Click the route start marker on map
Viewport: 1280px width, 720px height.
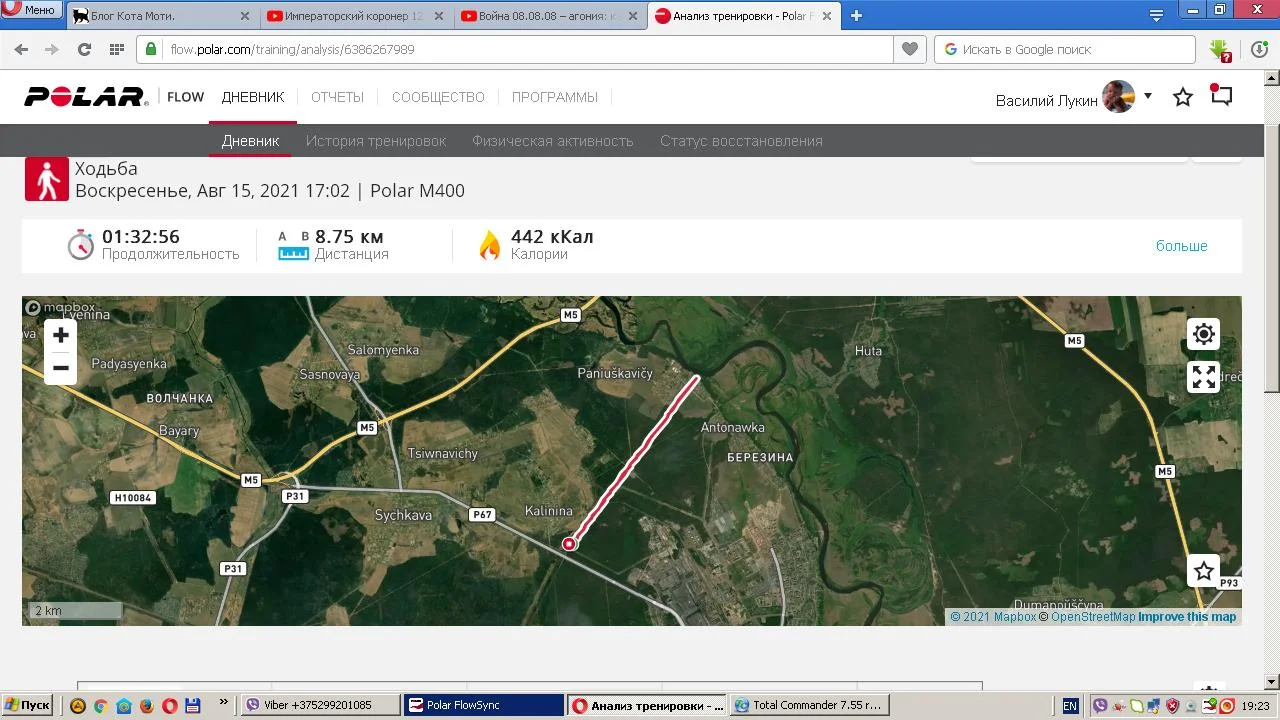point(569,544)
